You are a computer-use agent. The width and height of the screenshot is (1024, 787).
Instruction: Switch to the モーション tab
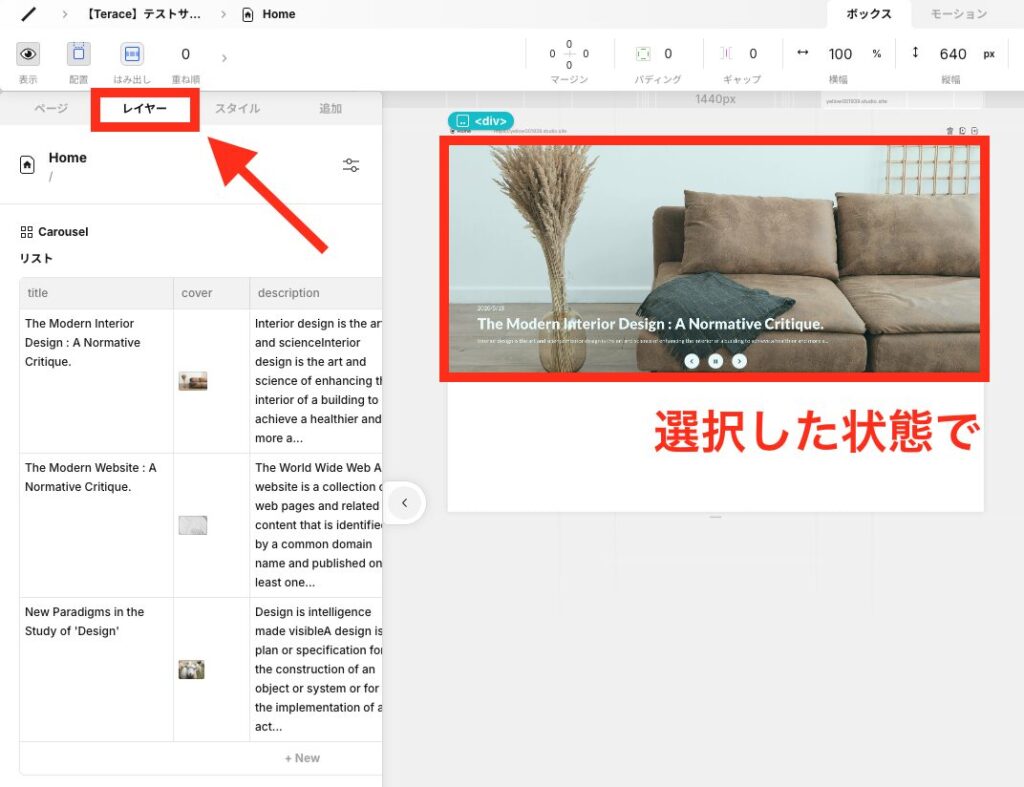pos(958,14)
